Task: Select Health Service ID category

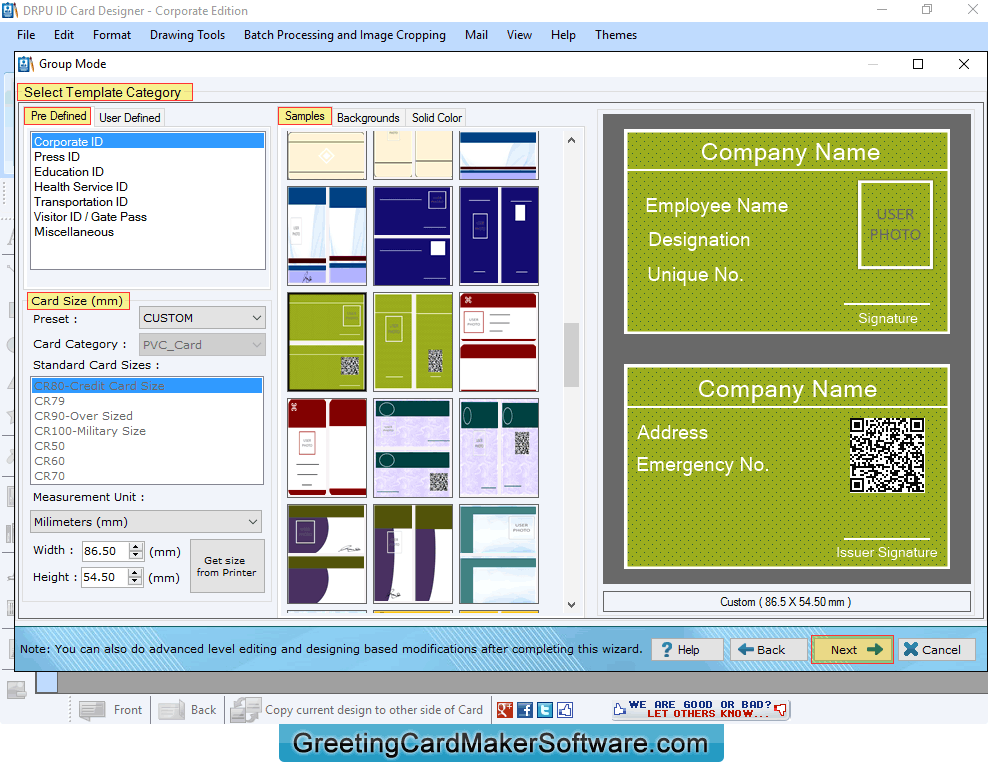Action: 148,187
